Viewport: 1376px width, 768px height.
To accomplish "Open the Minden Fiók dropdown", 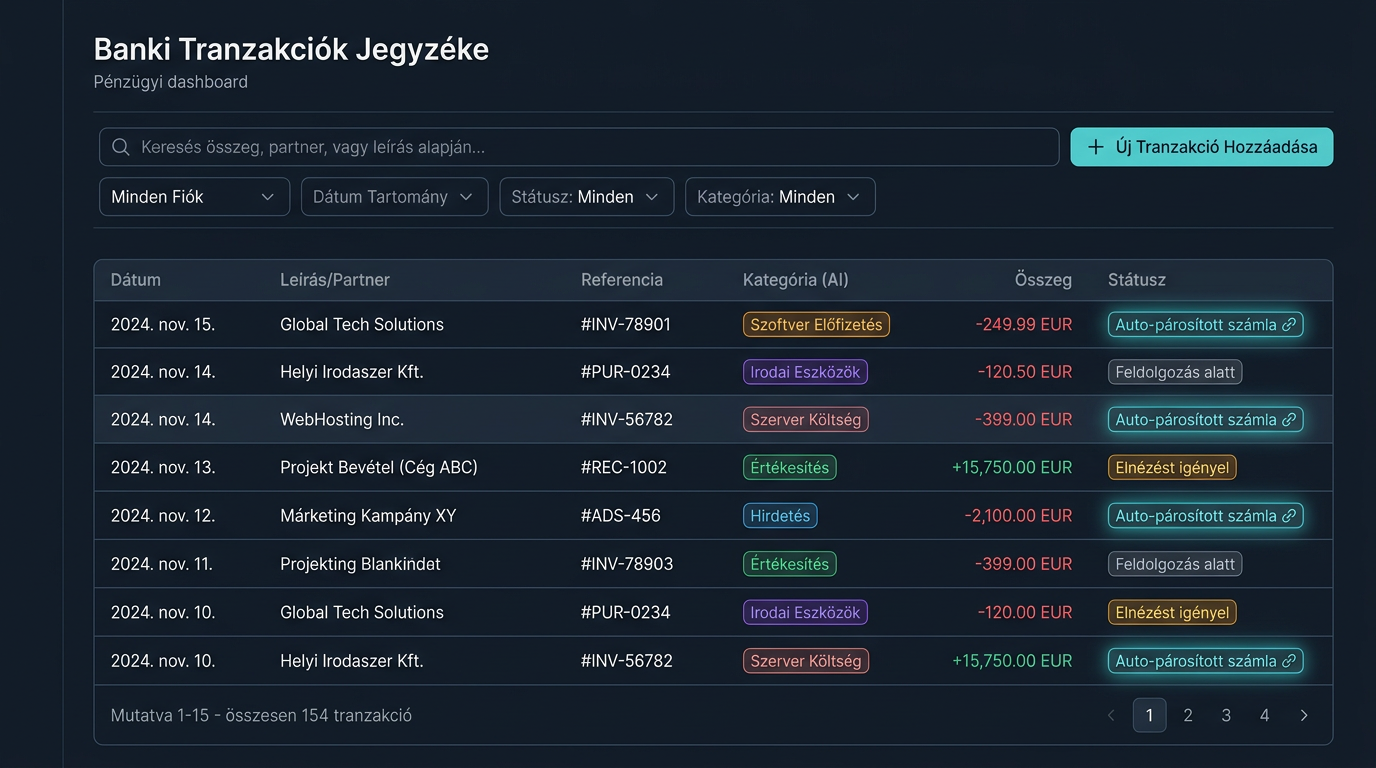I will (194, 197).
